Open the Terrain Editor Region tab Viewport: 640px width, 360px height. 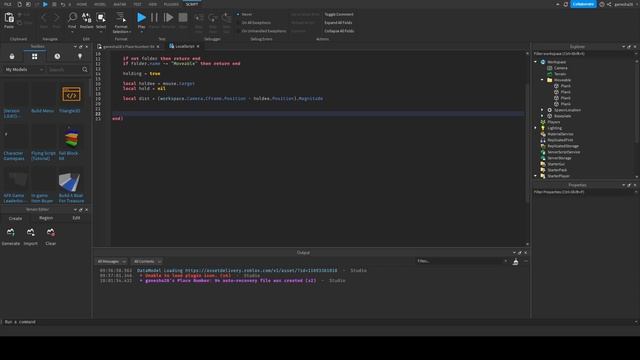pyautogui.click(x=46, y=218)
